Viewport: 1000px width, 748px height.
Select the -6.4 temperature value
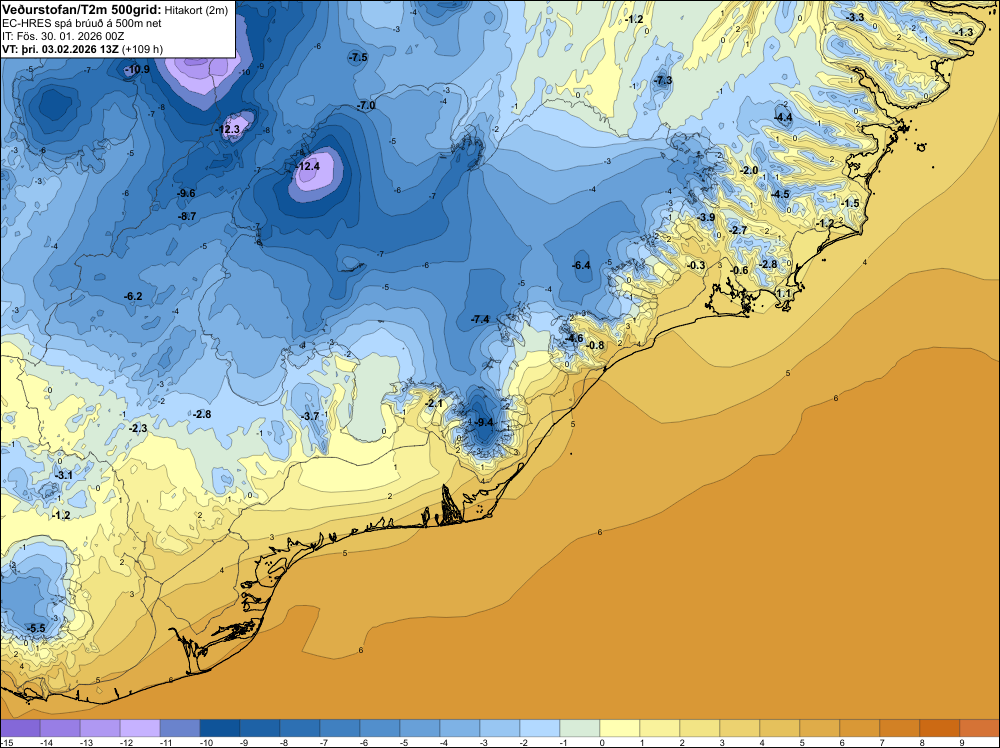pos(581,265)
